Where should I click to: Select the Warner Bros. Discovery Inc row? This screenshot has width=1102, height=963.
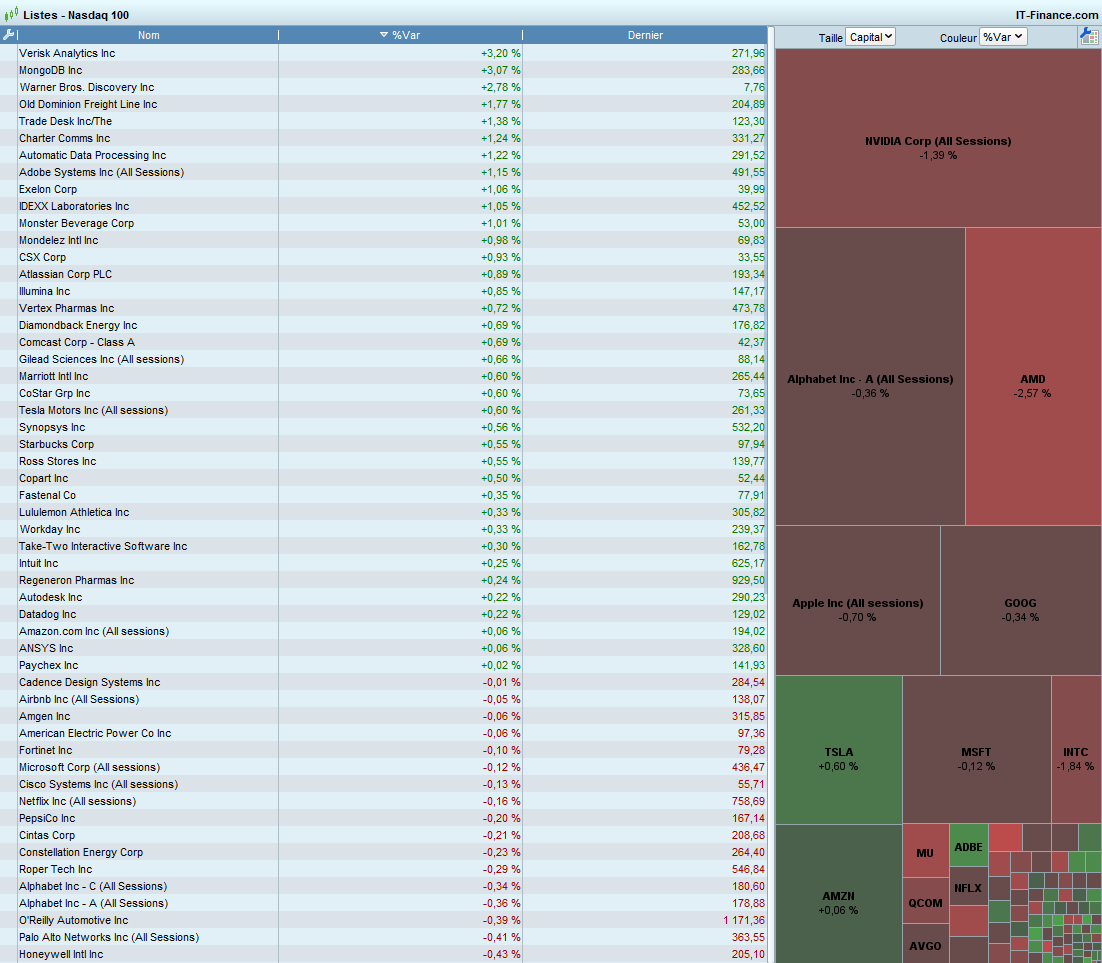click(x=383, y=87)
